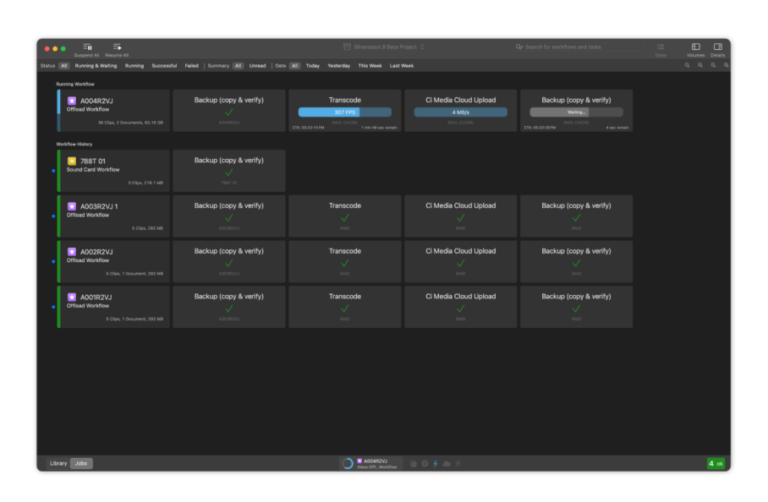768x502 pixels.
Task: Open the search options magnifier dropdown
Action: (519, 47)
